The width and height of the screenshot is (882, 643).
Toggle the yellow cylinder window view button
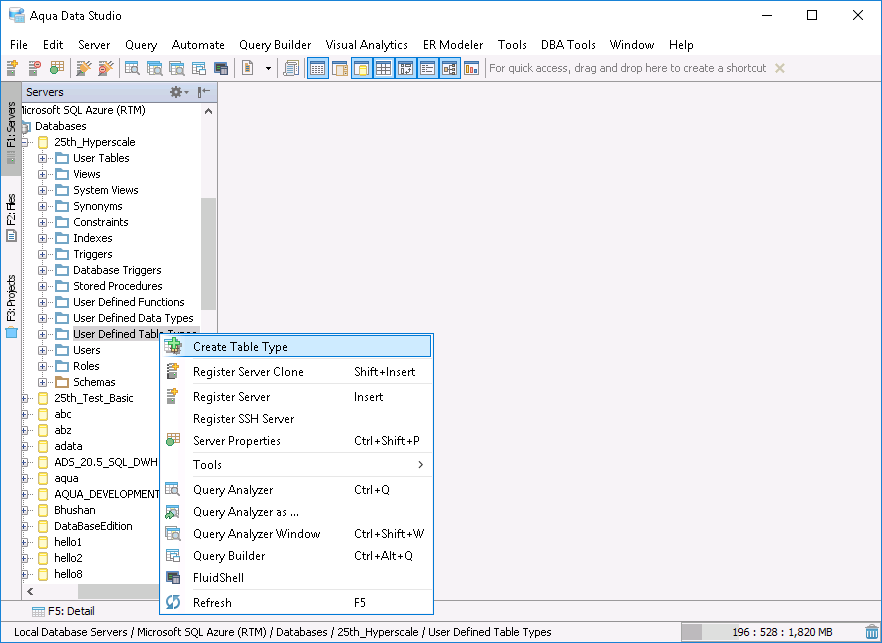coord(362,68)
